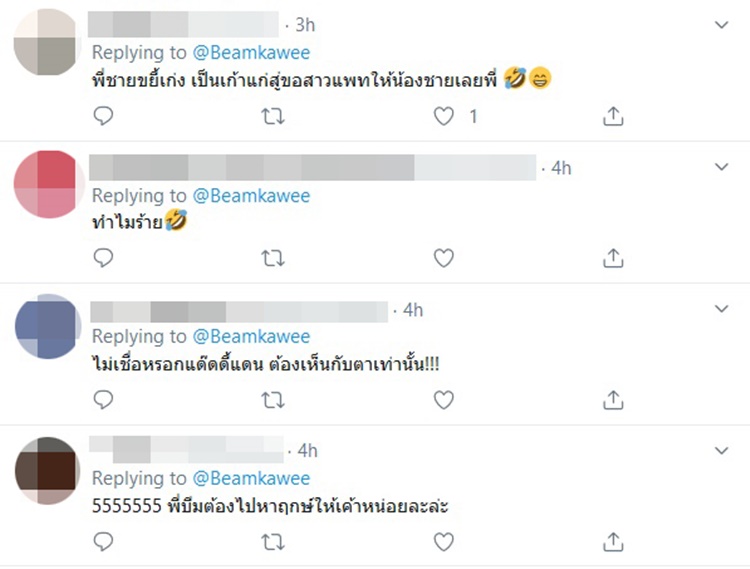Viewport: 750px width, 569px height.
Task: Like the tweet starting with 5555555
Action: 444,542
